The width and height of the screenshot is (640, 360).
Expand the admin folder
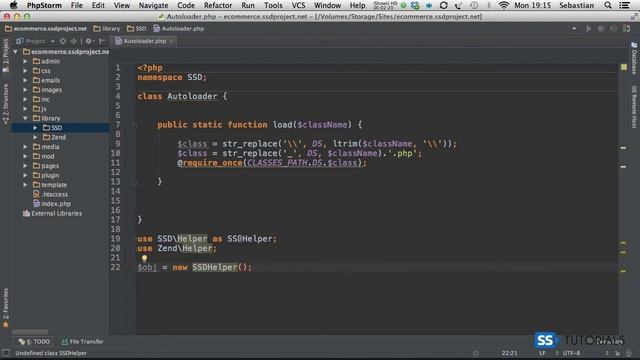point(25,61)
